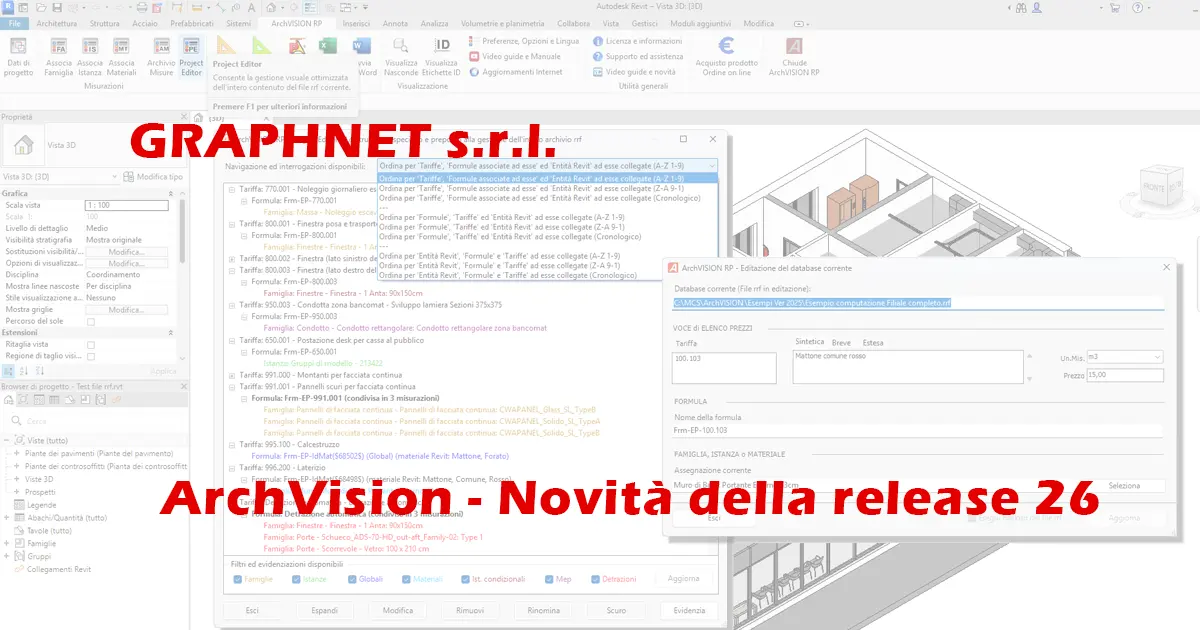Click Visualizza Etichette ID icon
Image resolution: width=1200 pixels, height=630 pixels.
pos(442,46)
